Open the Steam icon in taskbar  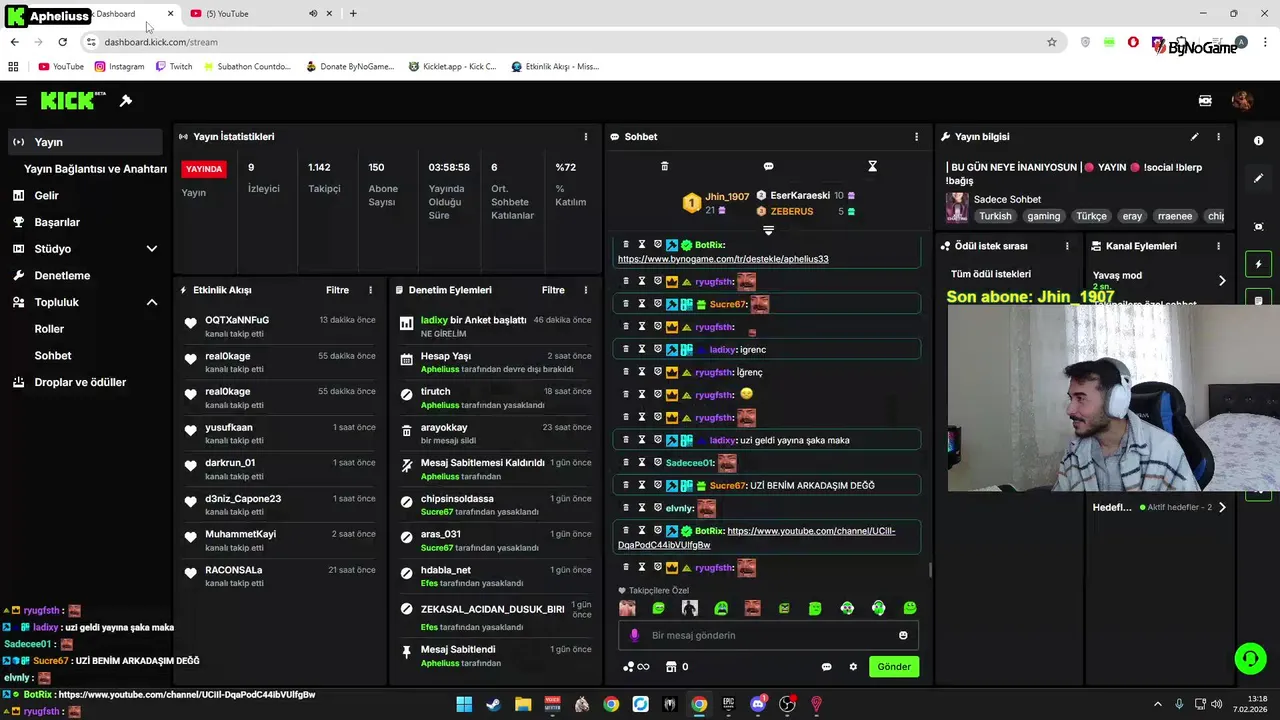(x=493, y=705)
